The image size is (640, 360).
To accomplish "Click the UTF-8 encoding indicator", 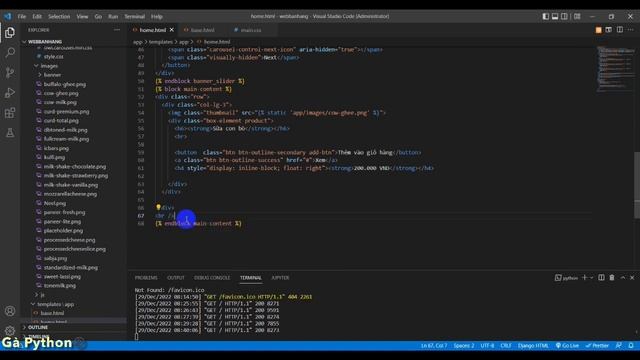I will 487,346.
